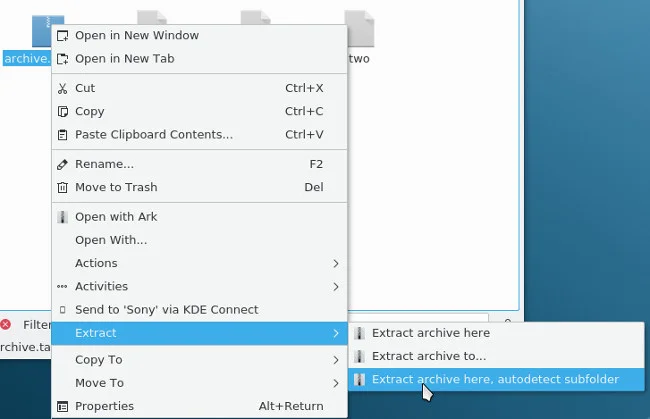Choose 'Open With...' from the context menu
The image size is (650, 419).
tap(111, 240)
